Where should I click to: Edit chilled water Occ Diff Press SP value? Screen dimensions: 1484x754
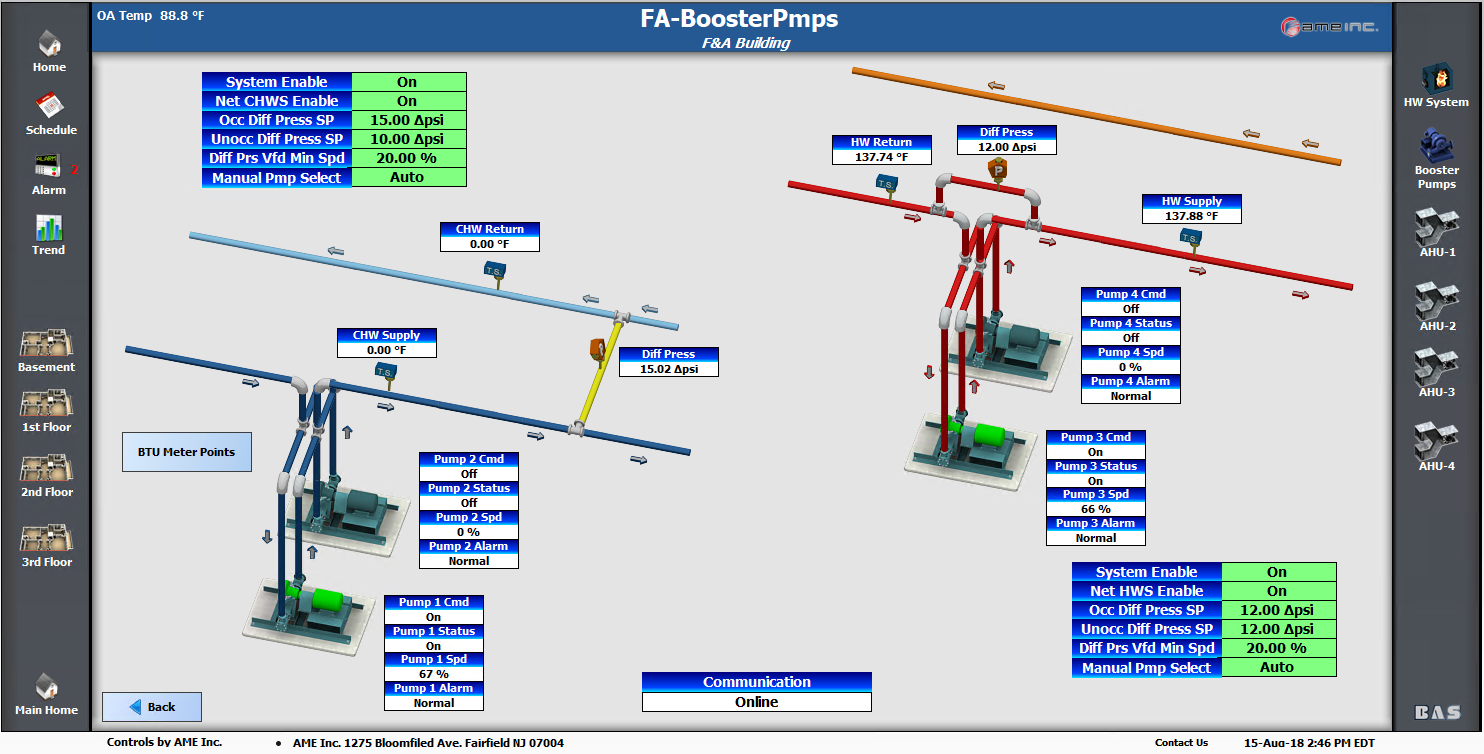coord(408,120)
